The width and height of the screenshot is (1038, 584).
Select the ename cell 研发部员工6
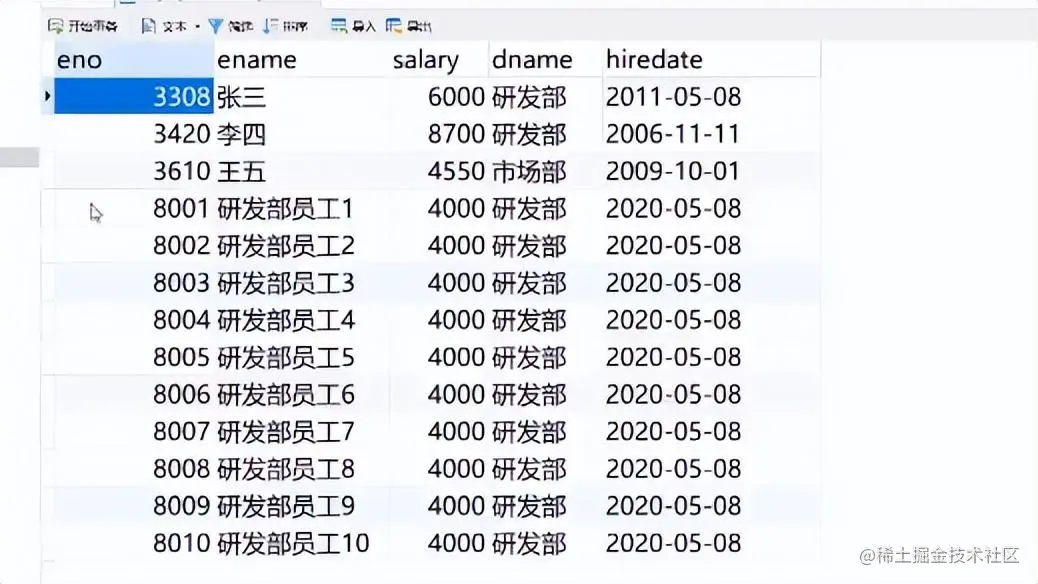(x=302, y=394)
